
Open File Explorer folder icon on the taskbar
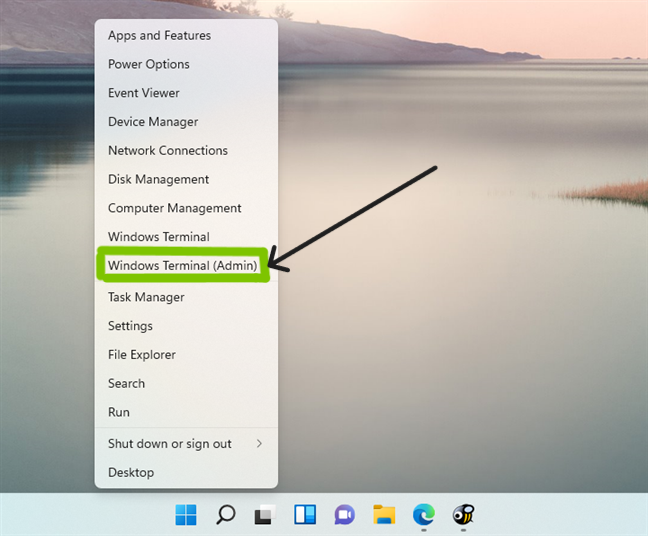[384, 515]
